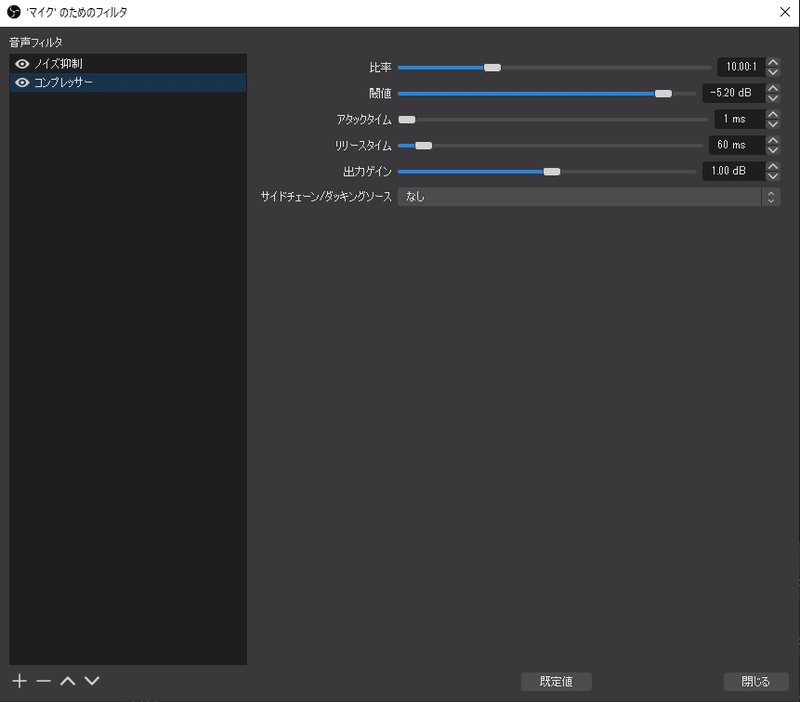Decrease 比率 with down arrow
Image resolution: width=800 pixels, height=702 pixels.
click(x=773, y=72)
